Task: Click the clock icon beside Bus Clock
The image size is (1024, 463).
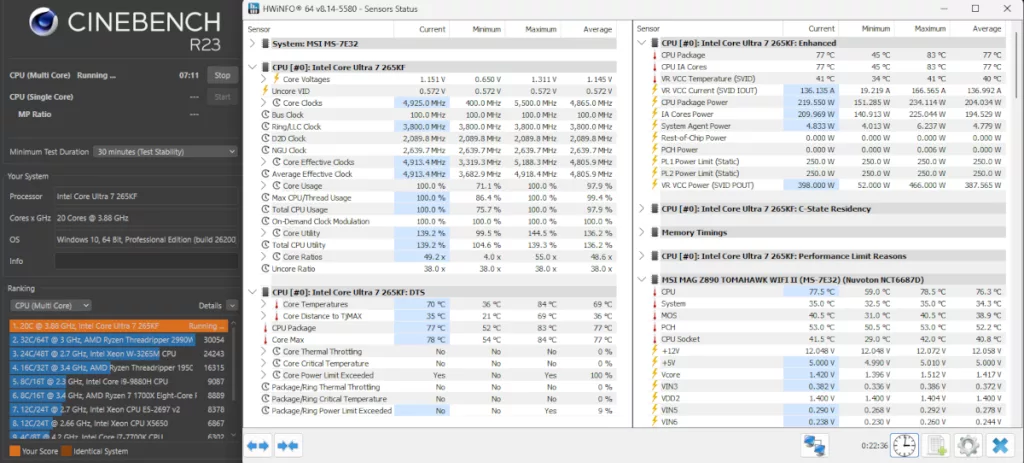Action: click(265, 115)
